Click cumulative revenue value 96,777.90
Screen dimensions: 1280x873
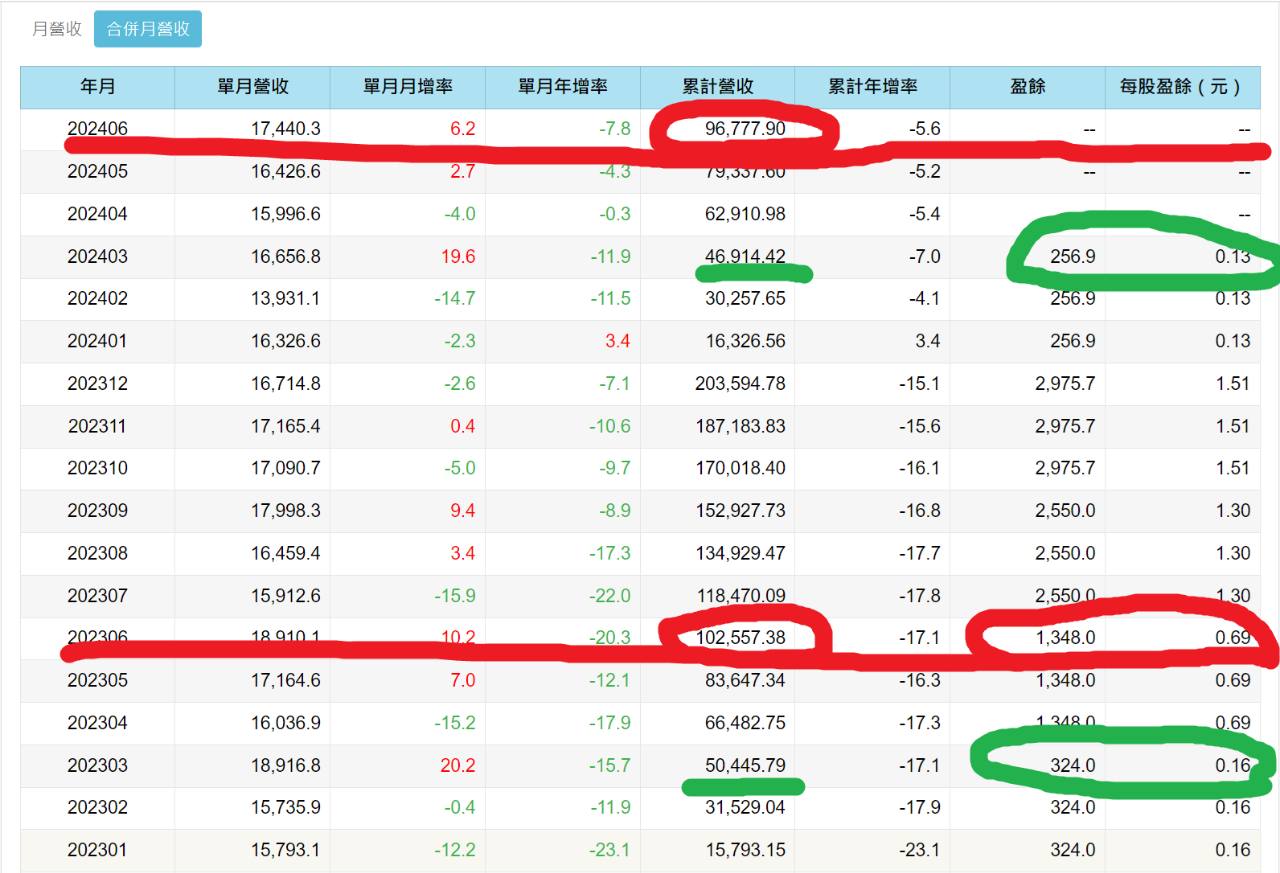(x=745, y=129)
